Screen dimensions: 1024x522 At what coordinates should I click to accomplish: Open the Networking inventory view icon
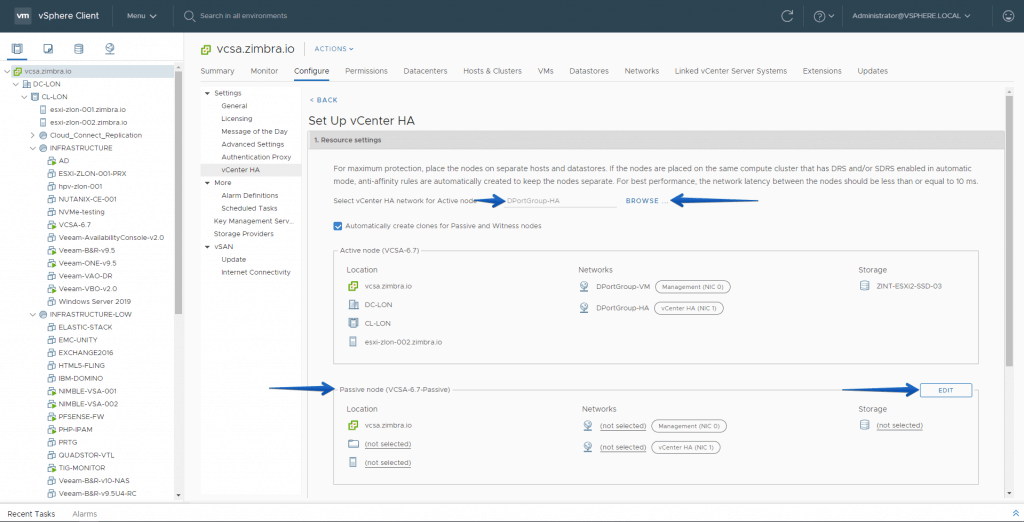coord(109,49)
